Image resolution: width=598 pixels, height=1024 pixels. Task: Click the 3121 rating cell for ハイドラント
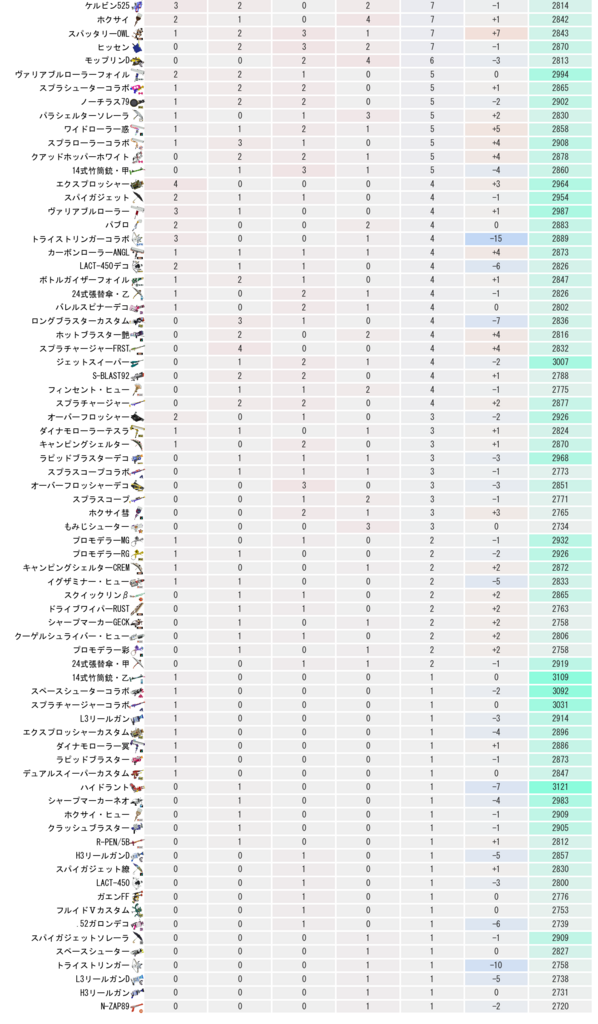560,788
